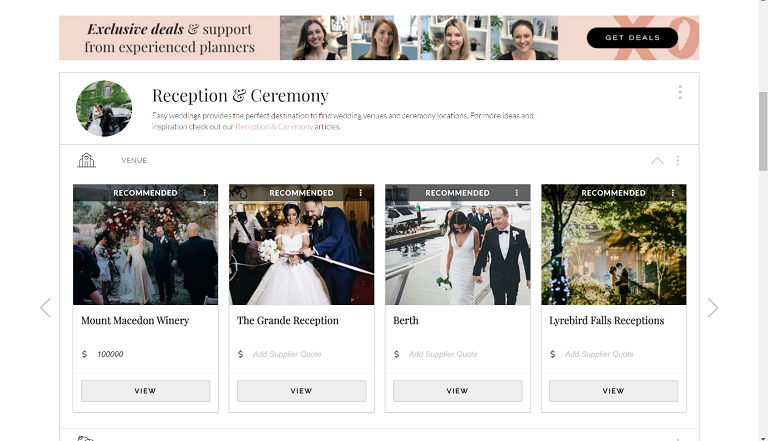Image resolution: width=768 pixels, height=441 pixels.
Task: Edit the 100000 quote for Mount Macedon Winery
Action: click(x=110, y=354)
